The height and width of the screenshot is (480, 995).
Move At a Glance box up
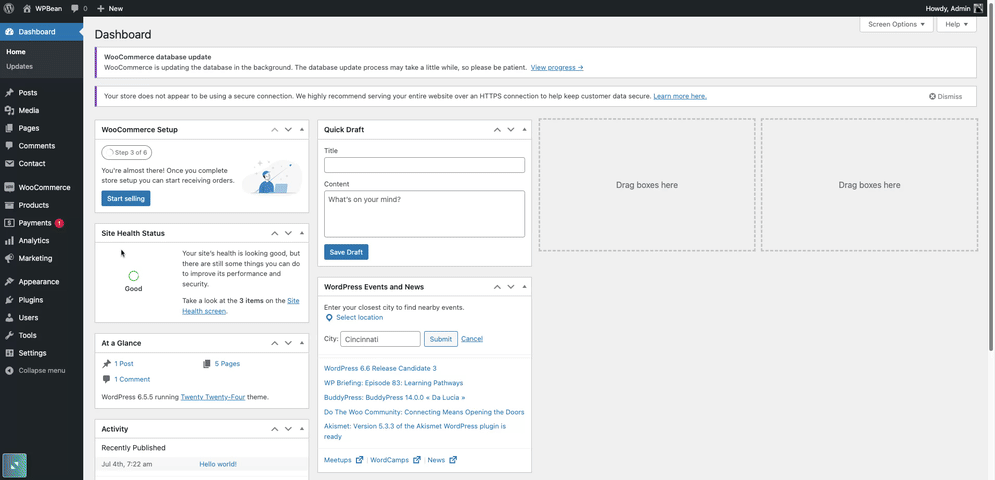(275, 343)
